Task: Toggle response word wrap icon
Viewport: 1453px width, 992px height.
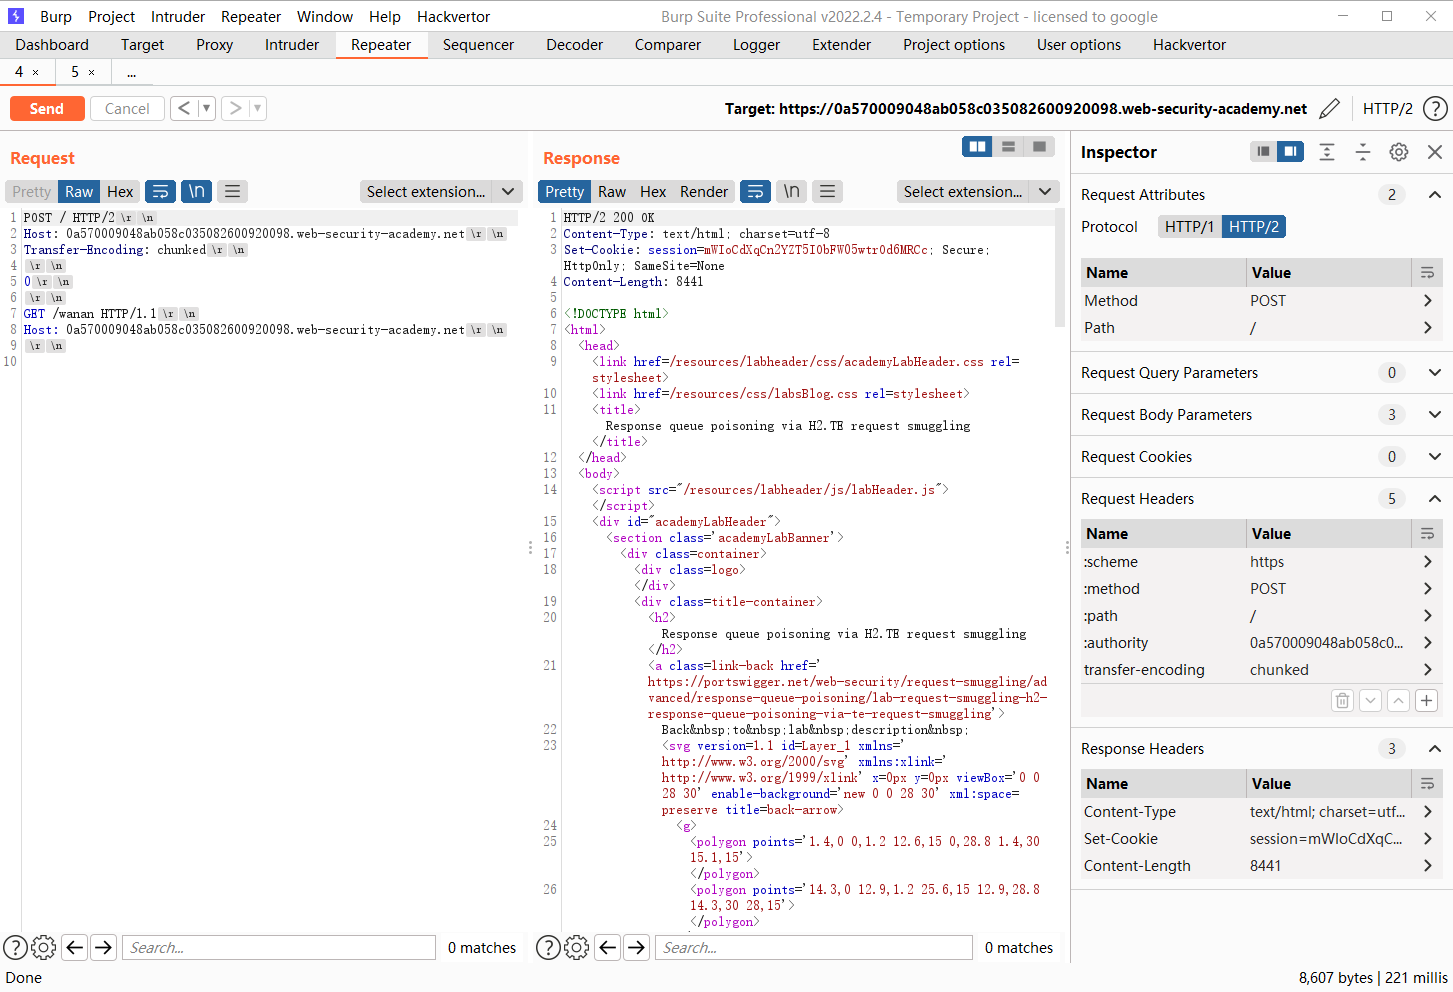Action: point(755,191)
